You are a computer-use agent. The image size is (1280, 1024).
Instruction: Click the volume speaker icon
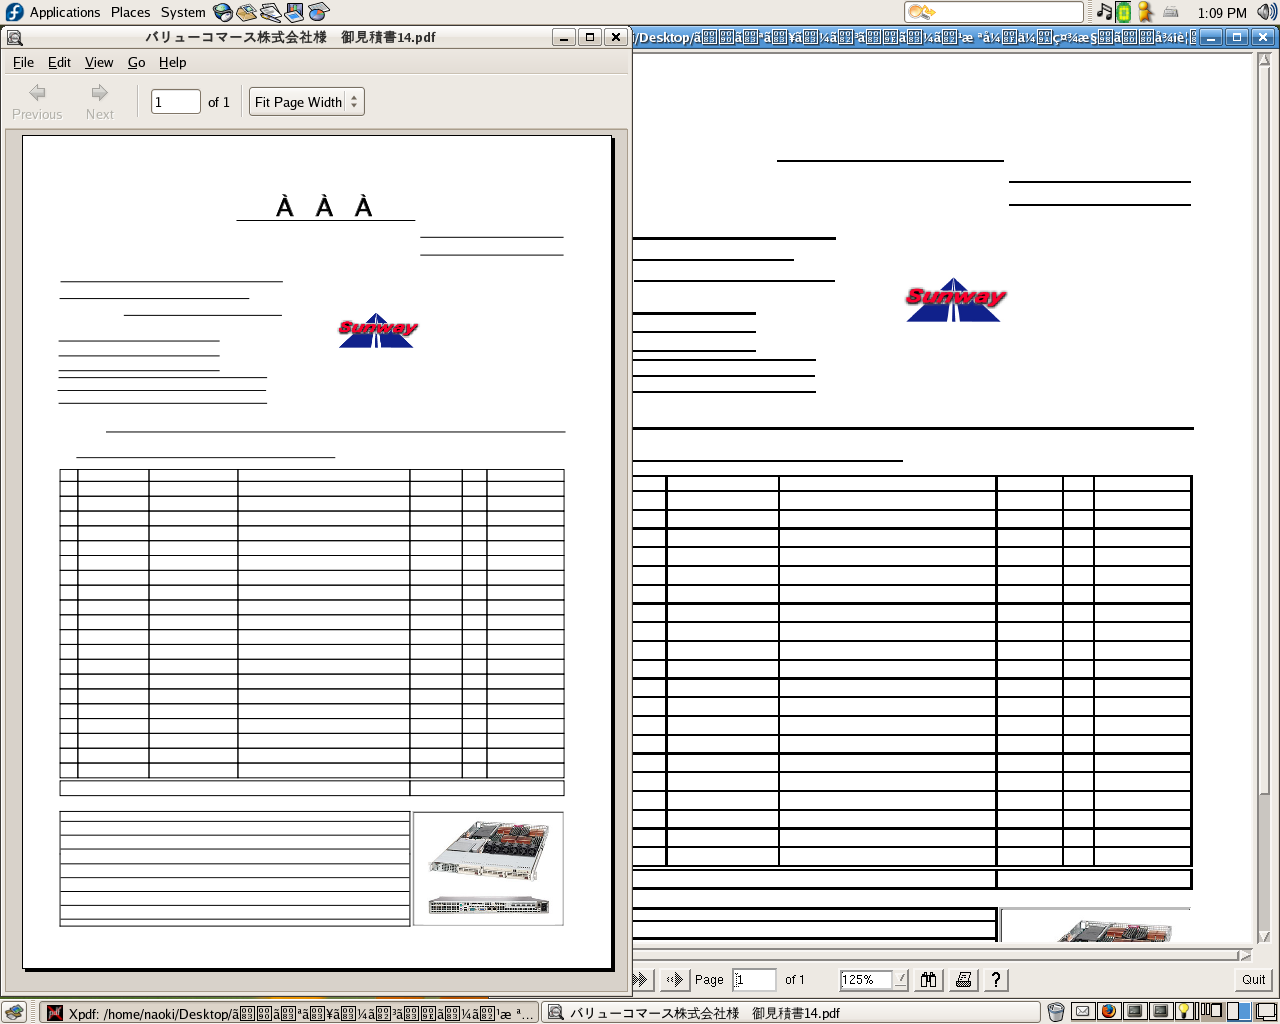1266,12
